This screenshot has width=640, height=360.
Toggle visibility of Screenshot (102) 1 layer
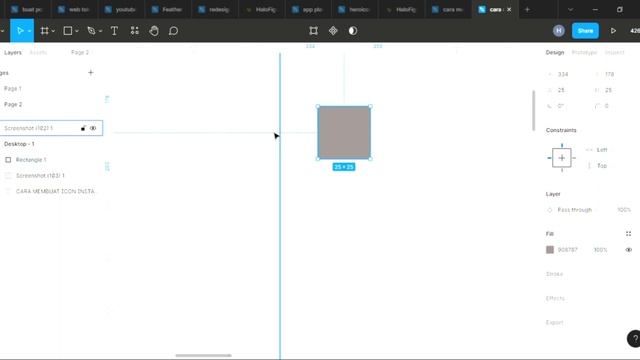pos(93,128)
